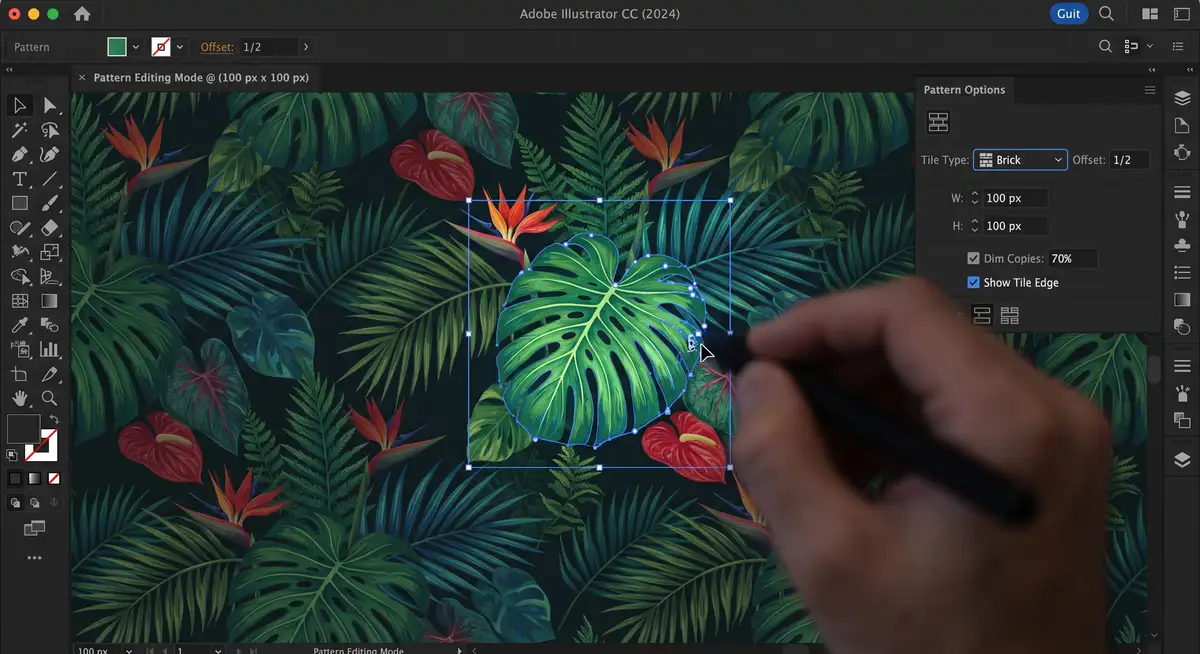Open the stroke color dropdown arrow
The width and height of the screenshot is (1200, 654).
pyautogui.click(x=180, y=47)
